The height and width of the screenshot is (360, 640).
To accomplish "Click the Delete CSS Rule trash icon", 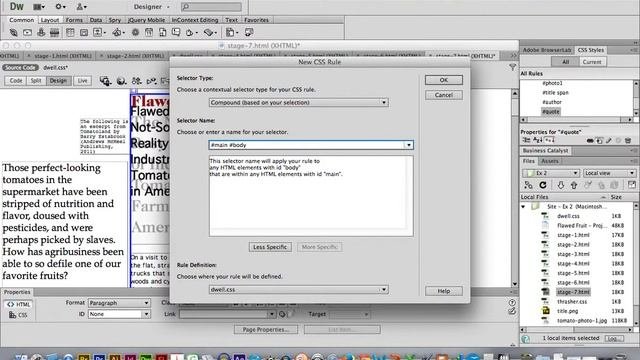I will 628,140.
